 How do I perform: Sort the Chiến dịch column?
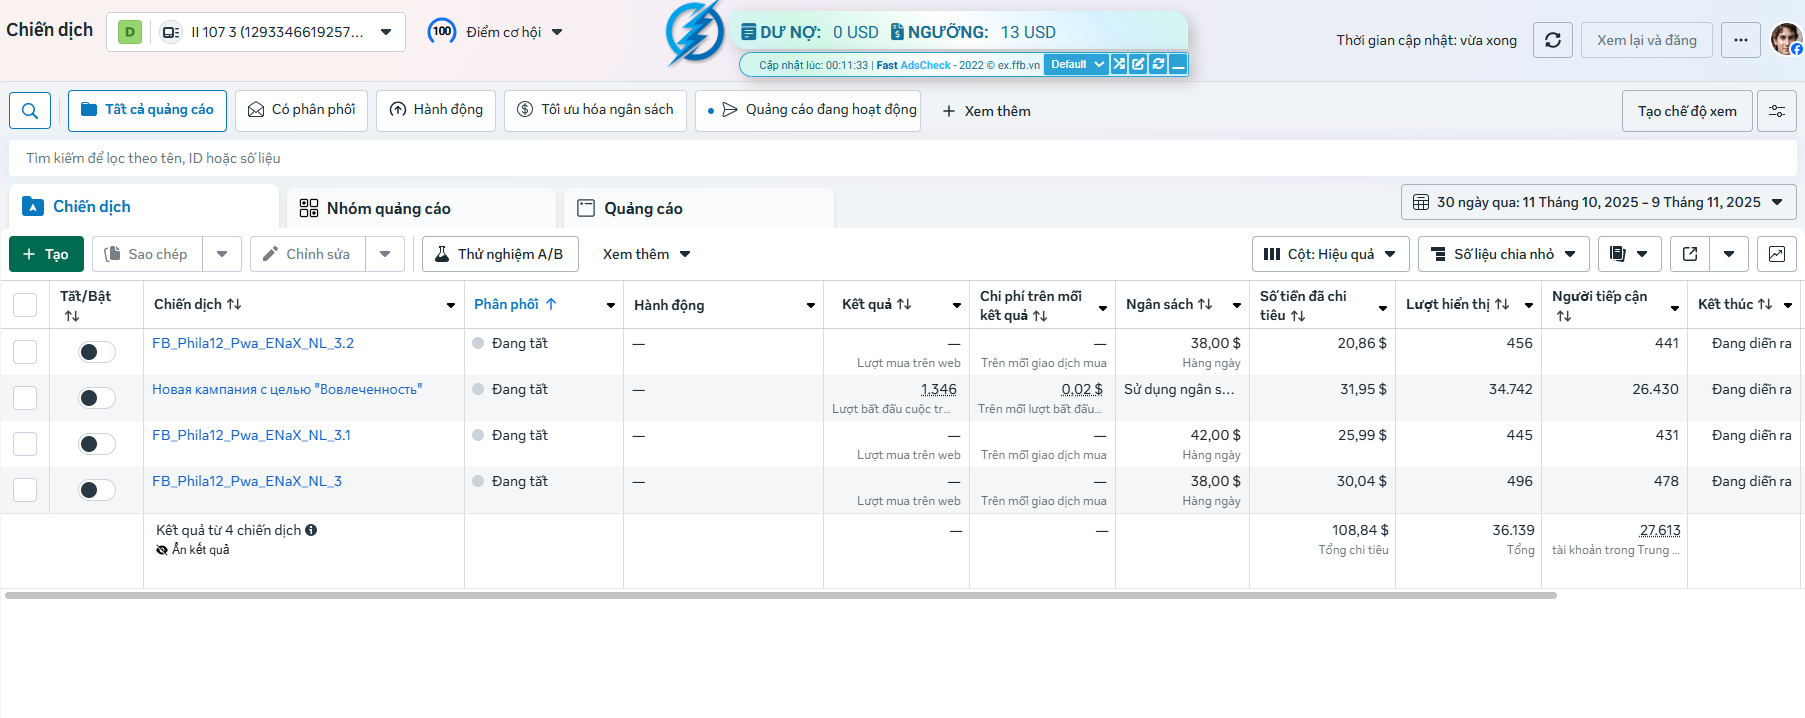pyautogui.click(x=234, y=304)
